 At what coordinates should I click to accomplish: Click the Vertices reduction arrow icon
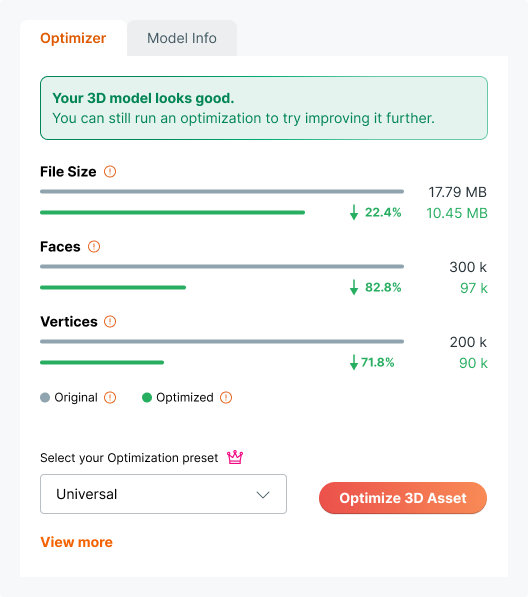(354, 362)
